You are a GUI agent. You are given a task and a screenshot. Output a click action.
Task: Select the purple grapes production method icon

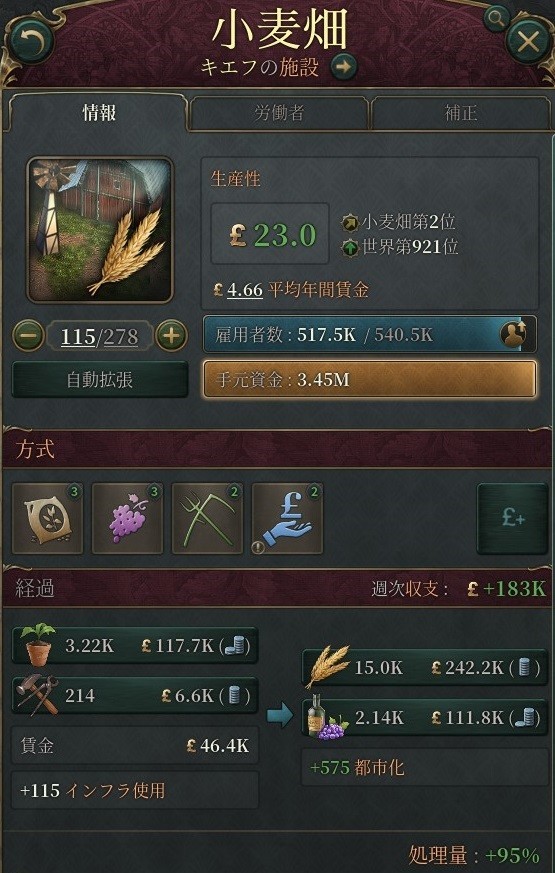pos(127,519)
